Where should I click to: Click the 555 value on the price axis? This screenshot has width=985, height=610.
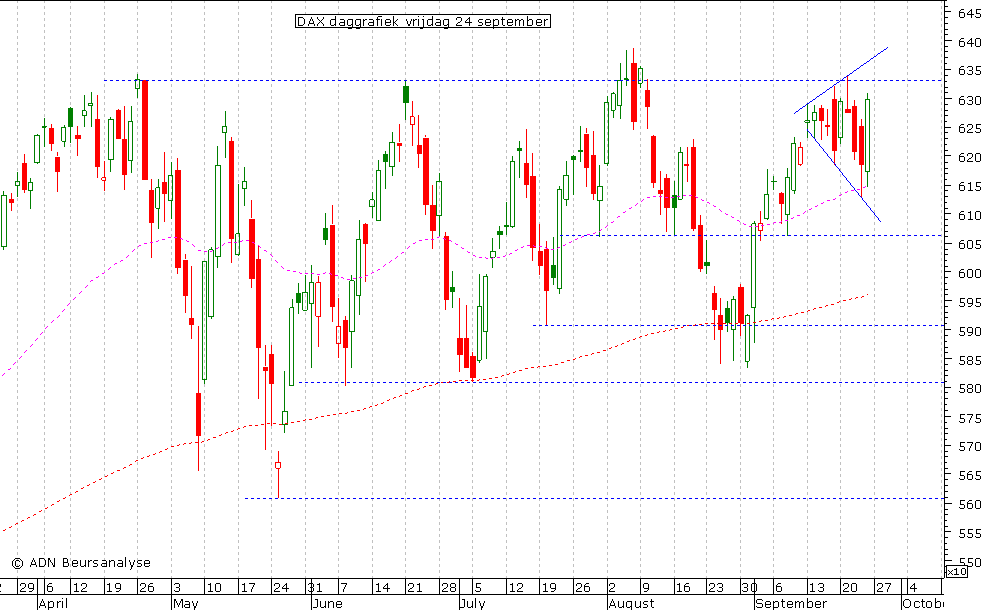pyautogui.click(x=970, y=533)
